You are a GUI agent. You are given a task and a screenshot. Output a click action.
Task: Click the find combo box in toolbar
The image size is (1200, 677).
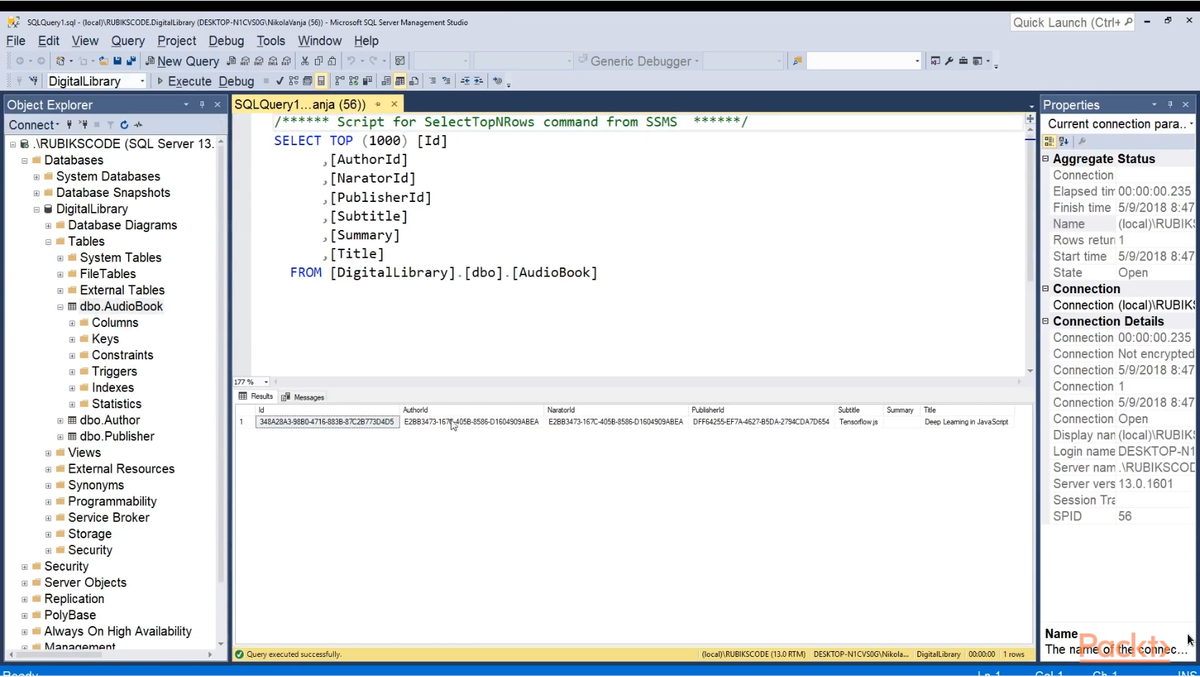coord(863,61)
